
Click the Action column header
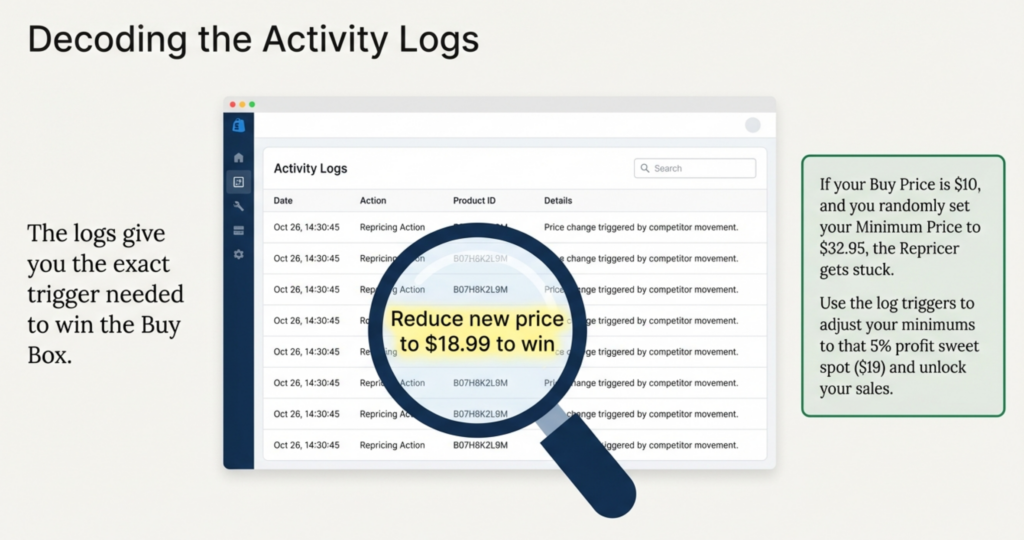point(373,201)
